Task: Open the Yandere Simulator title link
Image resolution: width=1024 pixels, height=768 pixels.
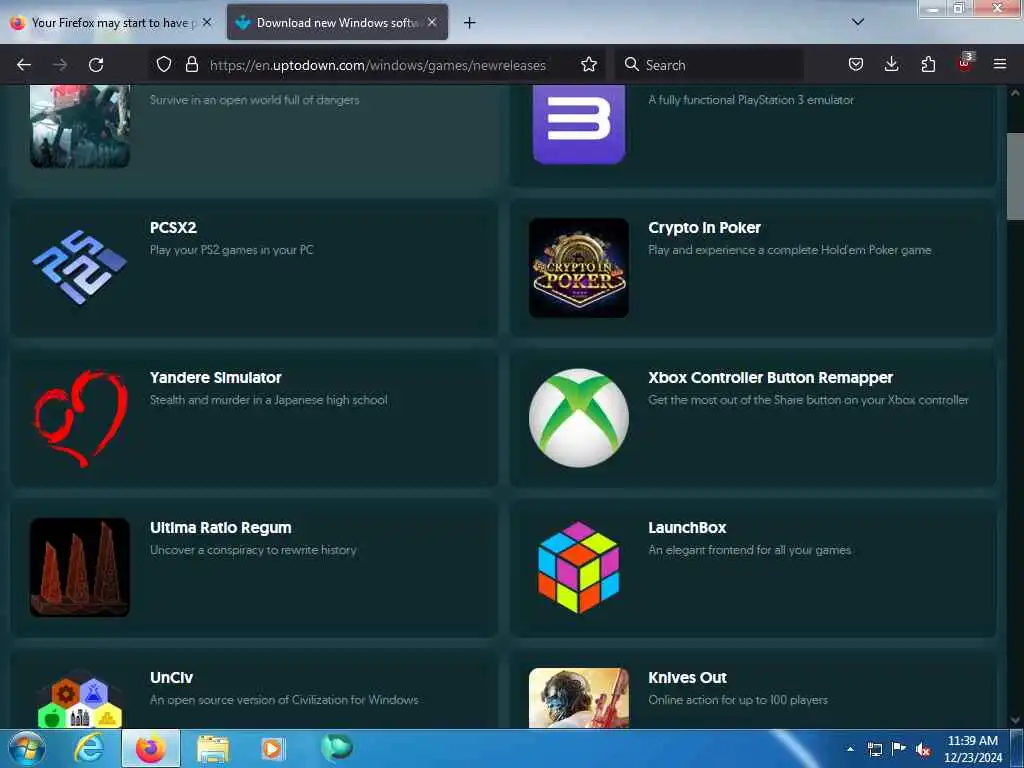Action: pyautogui.click(x=216, y=377)
